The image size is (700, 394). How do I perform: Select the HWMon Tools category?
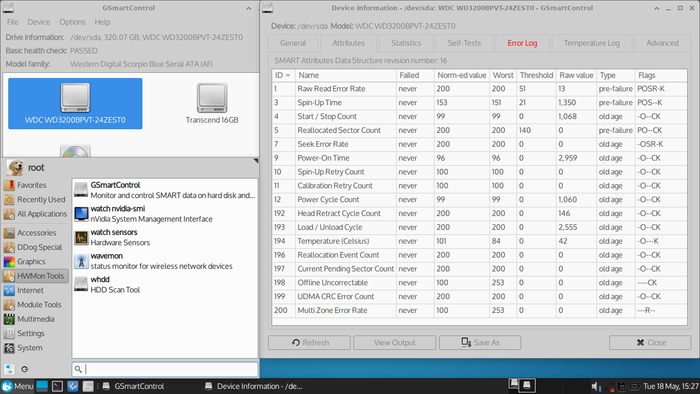[x=36, y=276]
